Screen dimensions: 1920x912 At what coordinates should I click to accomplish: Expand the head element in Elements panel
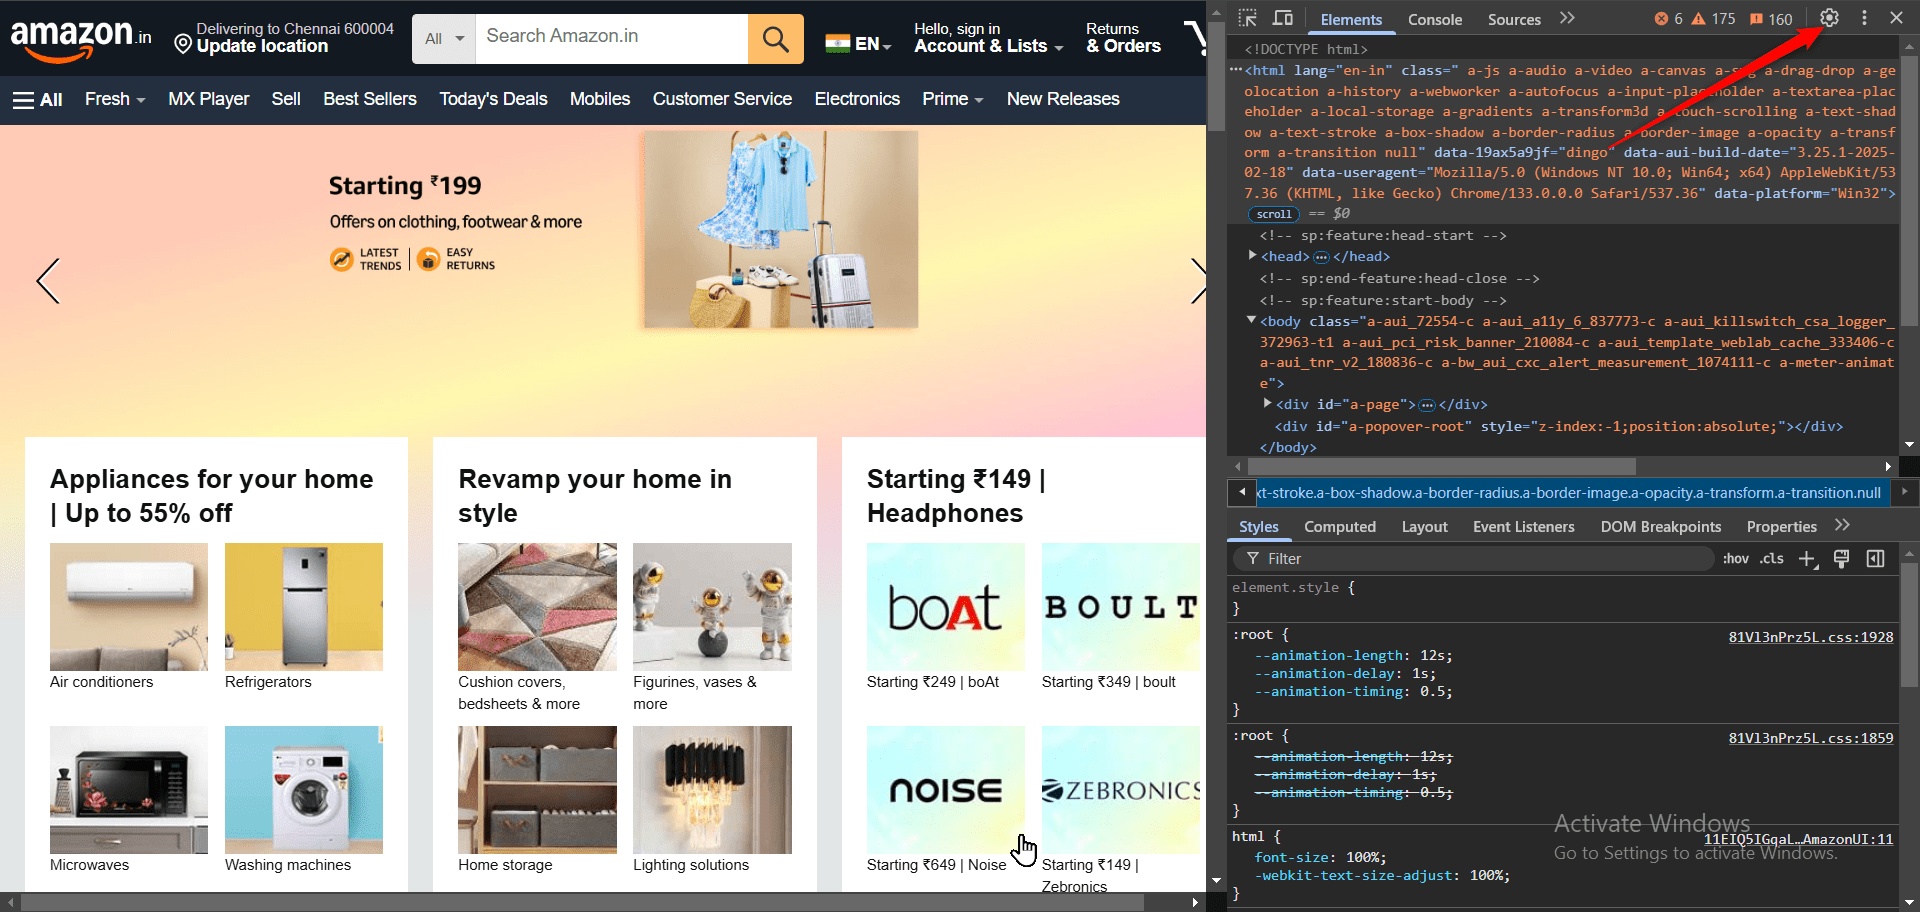pyautogui.click(x=1253, y=256)
